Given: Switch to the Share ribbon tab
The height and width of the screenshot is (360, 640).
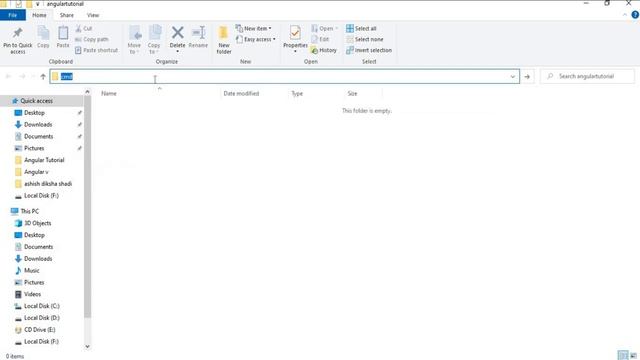Looking at the screenshot, I should click(x=67, y=15).
